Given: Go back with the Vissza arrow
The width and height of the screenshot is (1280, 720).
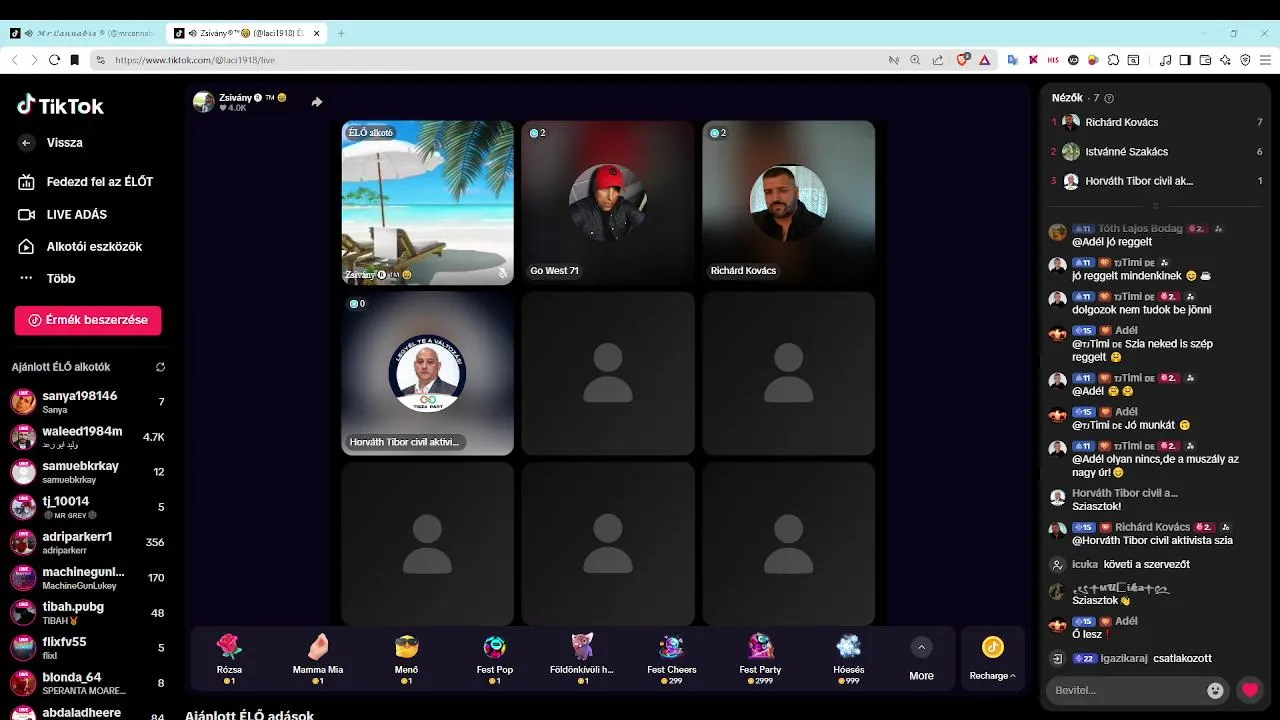Looking at the screenshot, I should pyautogui.click(x=26, y=143).
